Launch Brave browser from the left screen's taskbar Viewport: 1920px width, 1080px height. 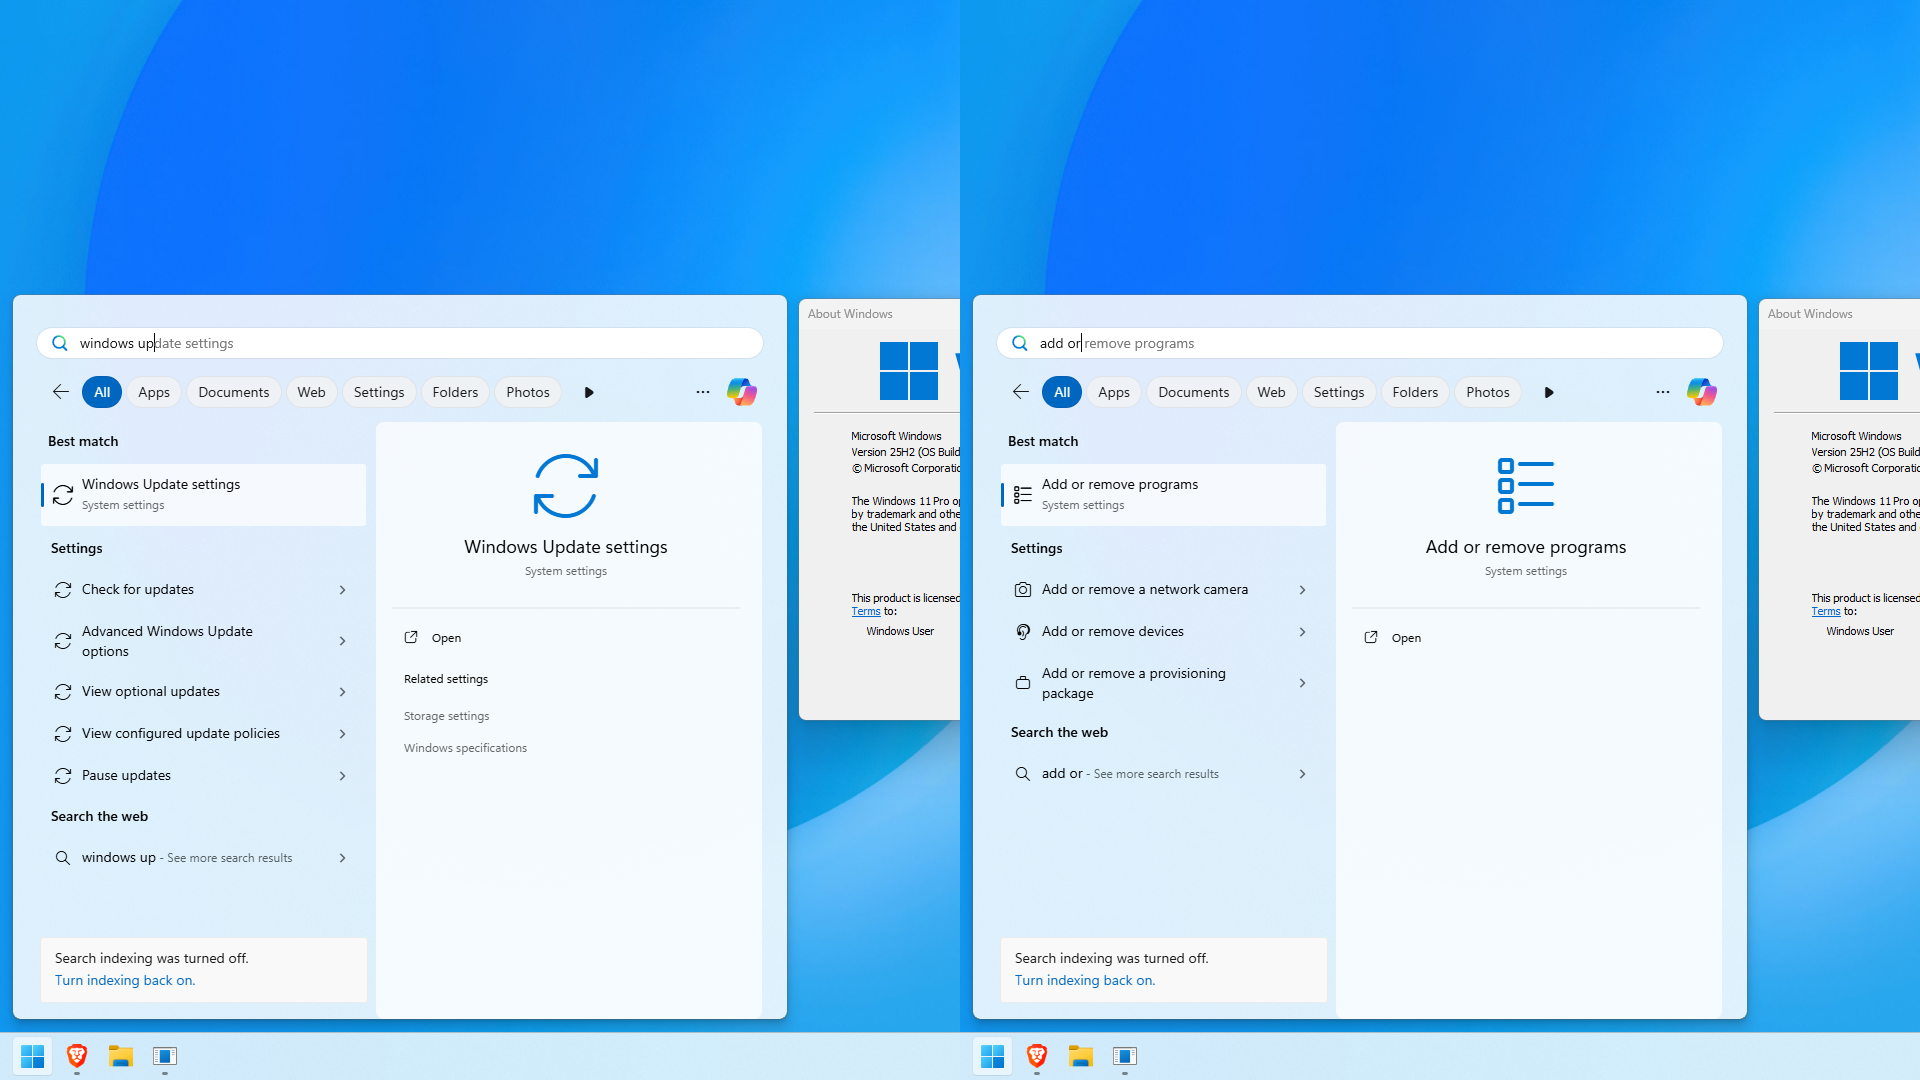tap(77, 1056)
